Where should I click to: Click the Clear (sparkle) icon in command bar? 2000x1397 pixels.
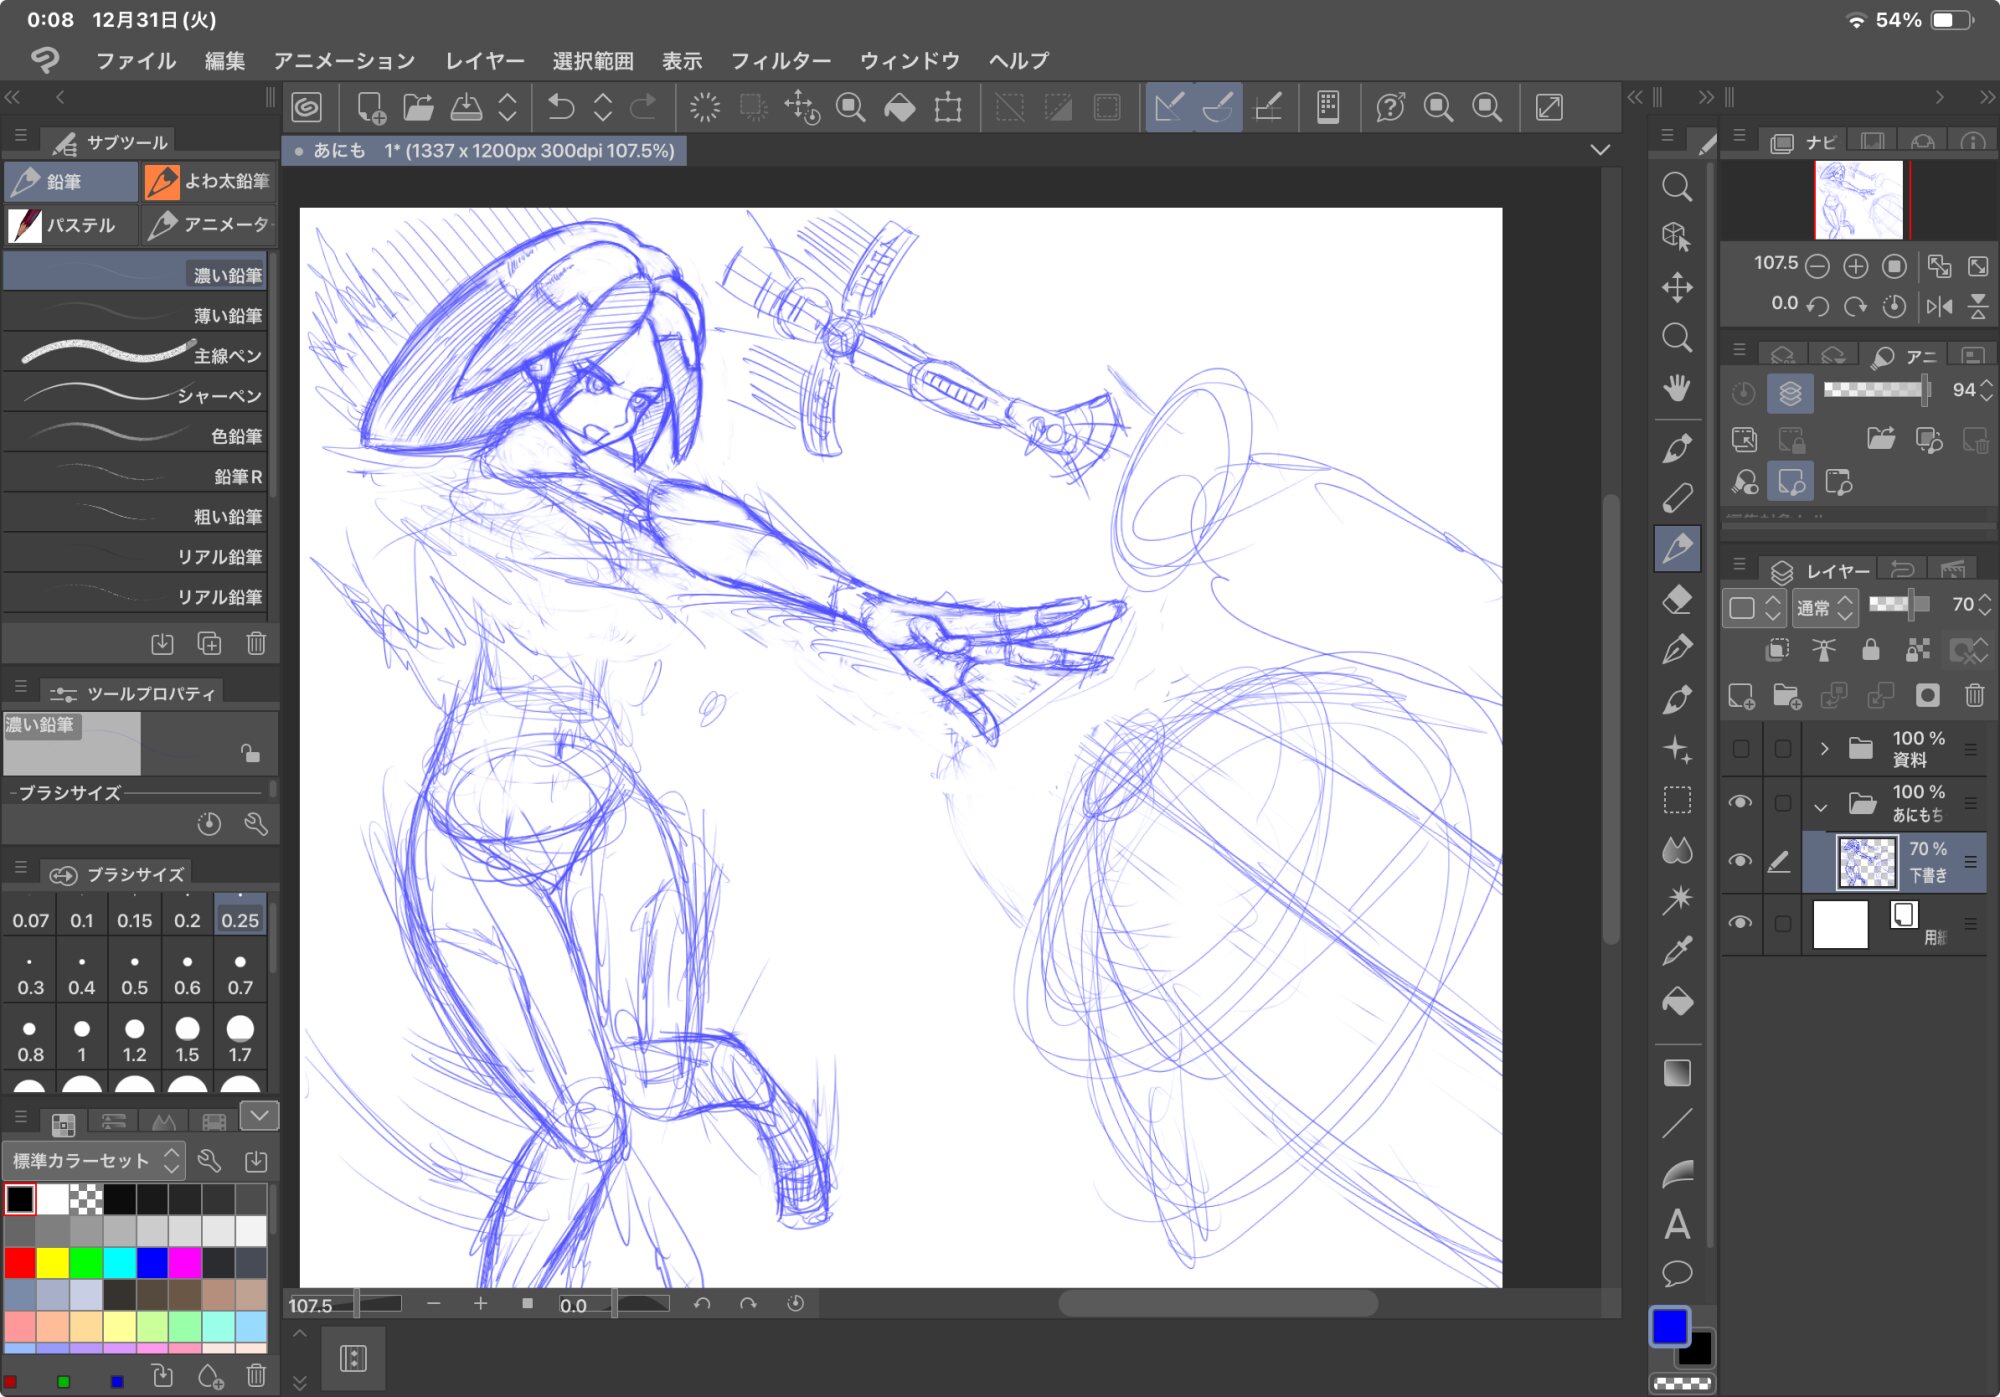704,107
